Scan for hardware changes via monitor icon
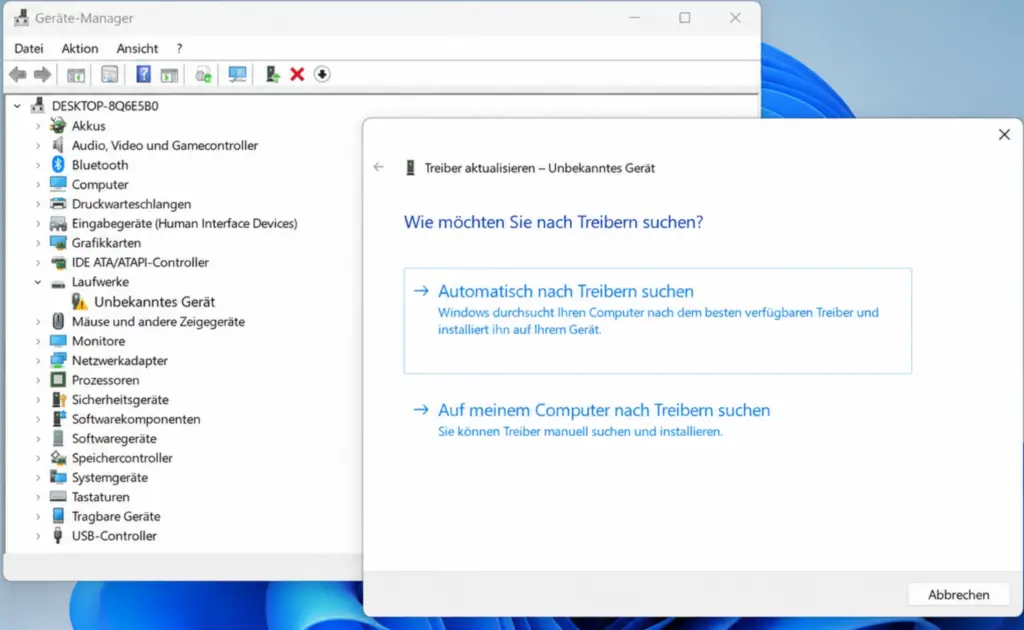Screen dimensions: 1024x630 [237, 74]
